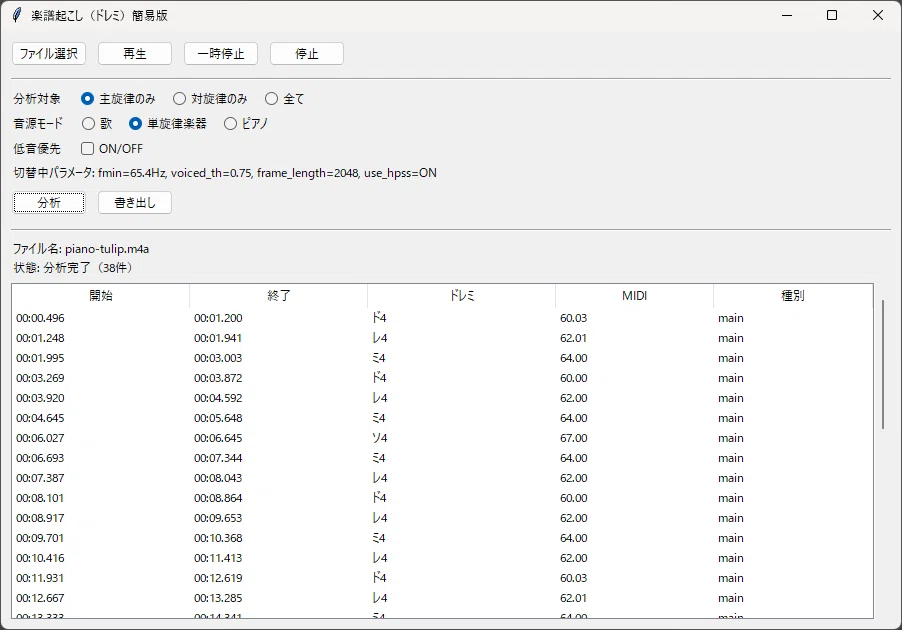Screen dimensions: 902x630
Task: Export results with the 書き出し button
Action: click(135, 203)
